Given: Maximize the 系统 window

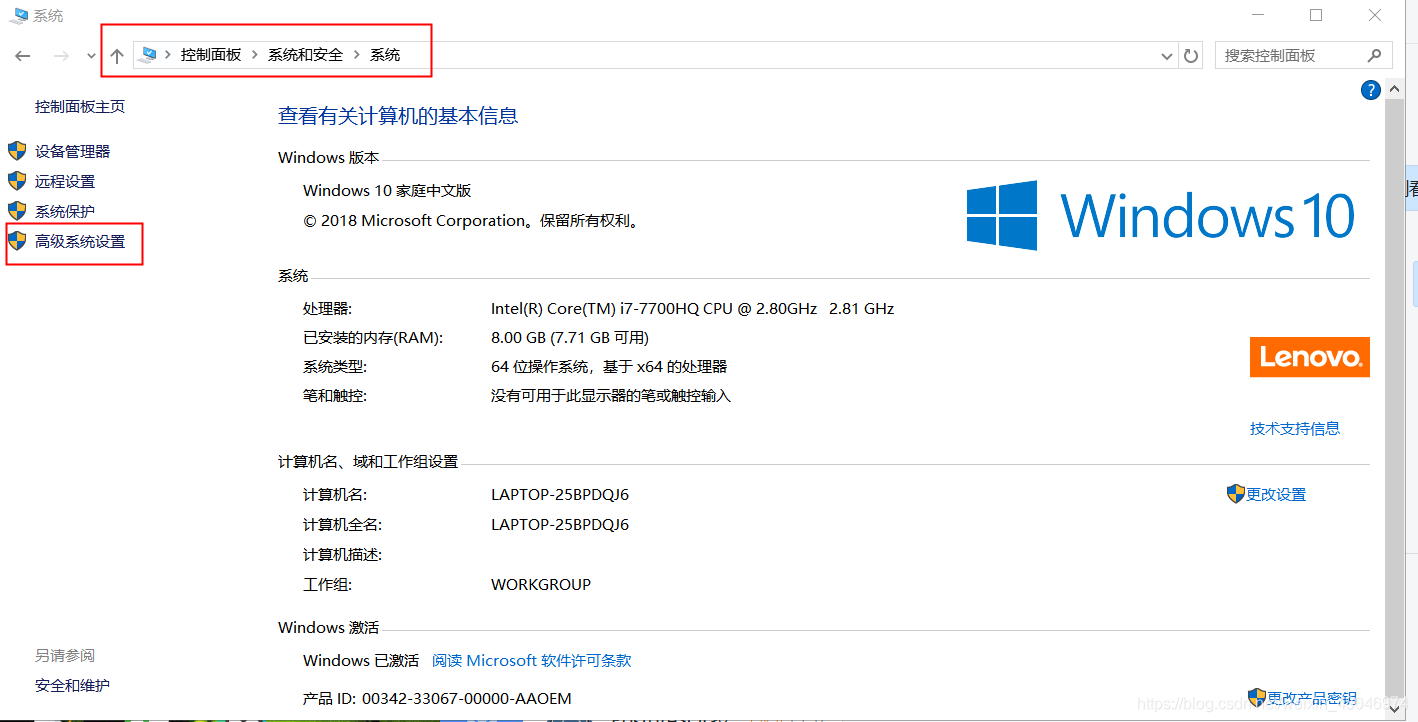Looking at the screenshot, I should pos(1316,15).
